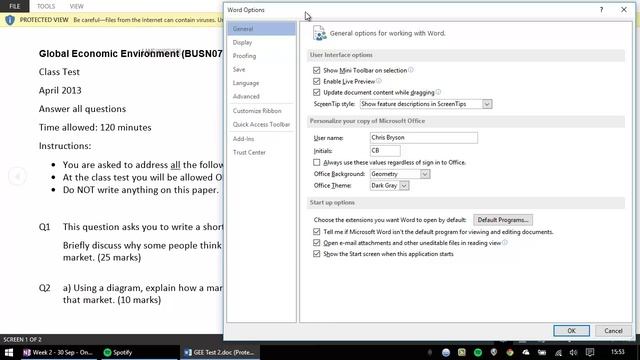Check battery status tray icon
Image resolution: width=640 pixels, height=360 pixels.
click(542, 352)
